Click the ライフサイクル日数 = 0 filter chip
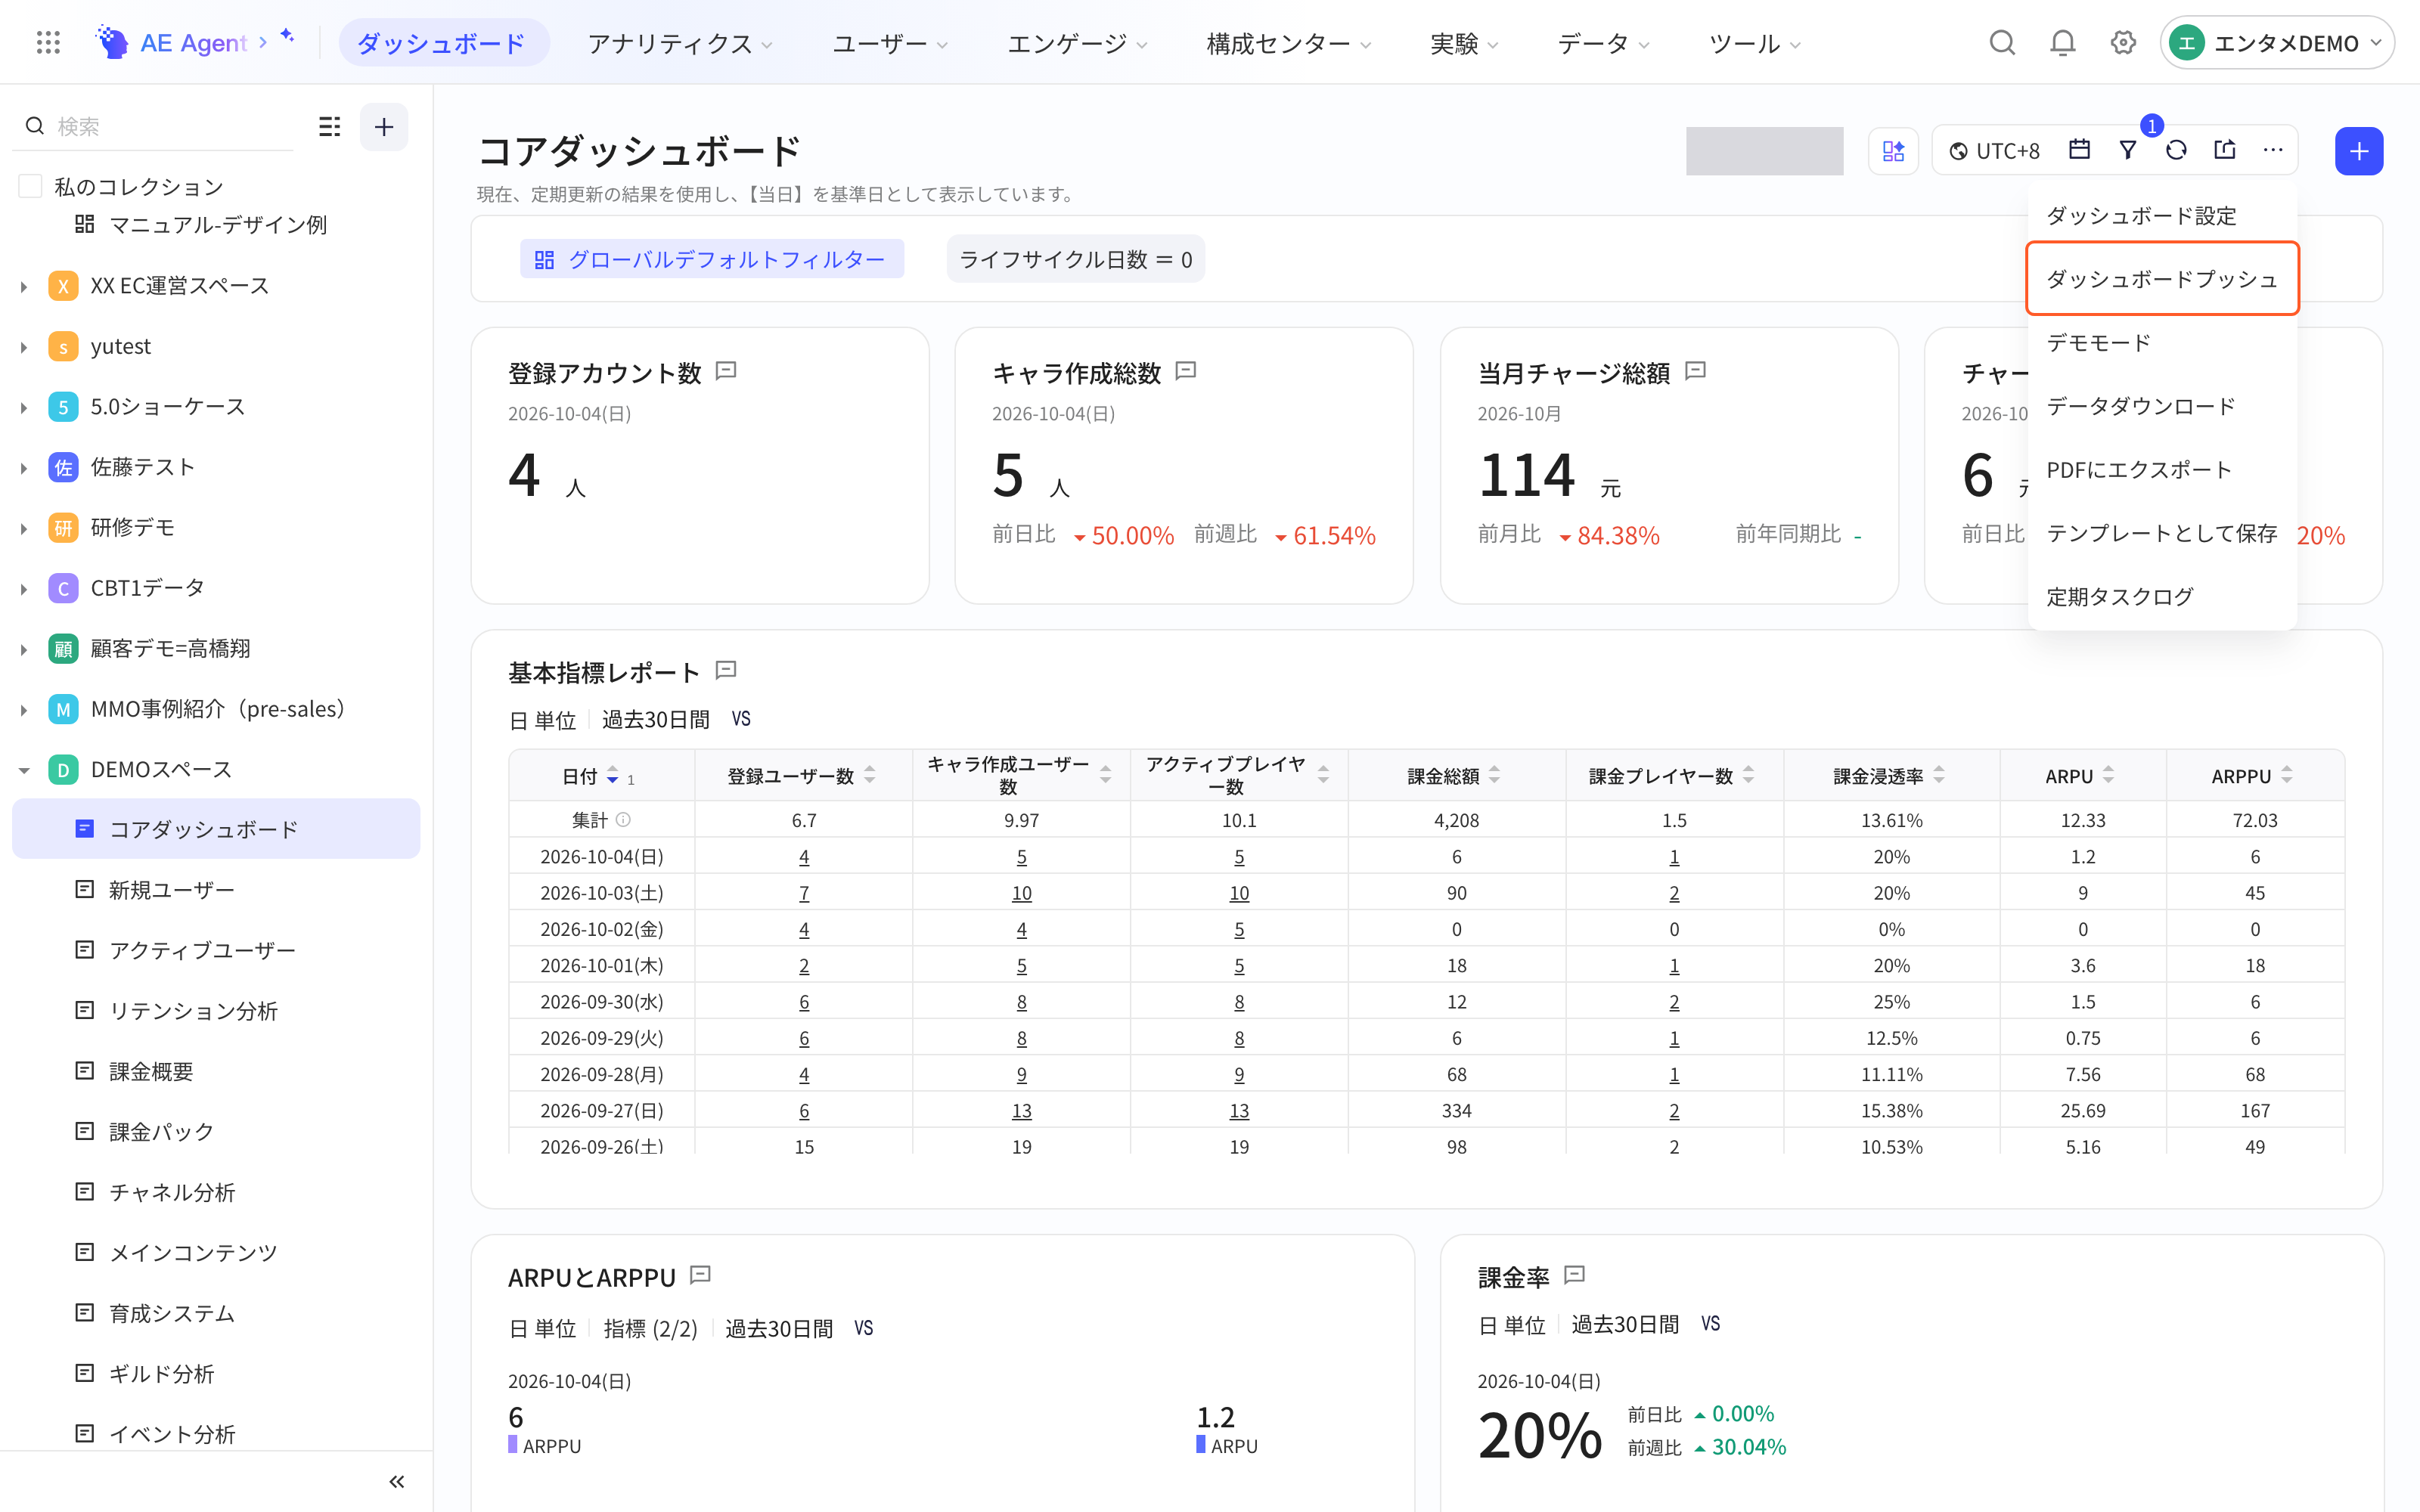Screen dimensions: 2420x1512 pos(1075,259)
